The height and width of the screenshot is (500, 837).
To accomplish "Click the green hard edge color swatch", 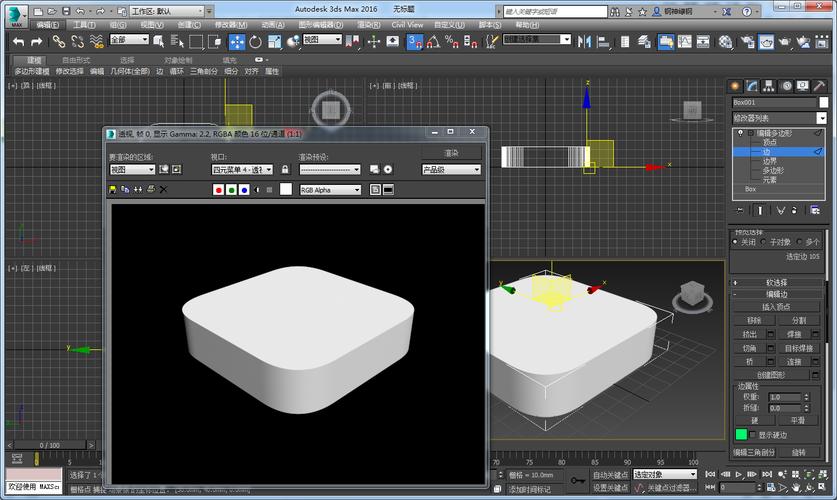I will [742, 434].
